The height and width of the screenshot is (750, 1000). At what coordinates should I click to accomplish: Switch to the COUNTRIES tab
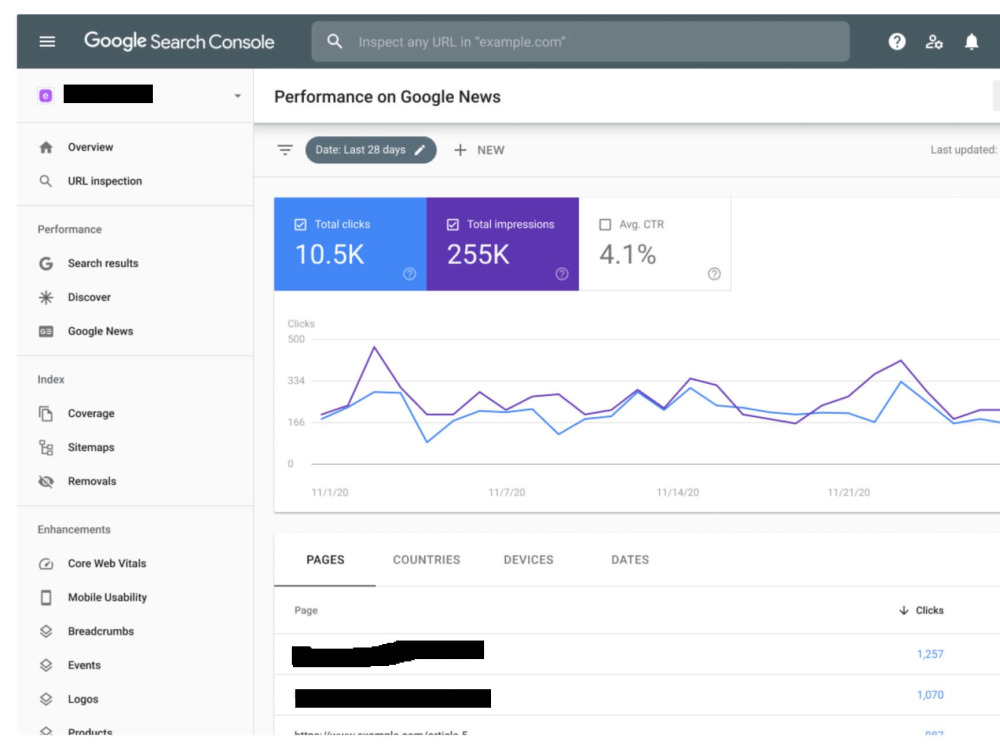[x=427, y=560]
